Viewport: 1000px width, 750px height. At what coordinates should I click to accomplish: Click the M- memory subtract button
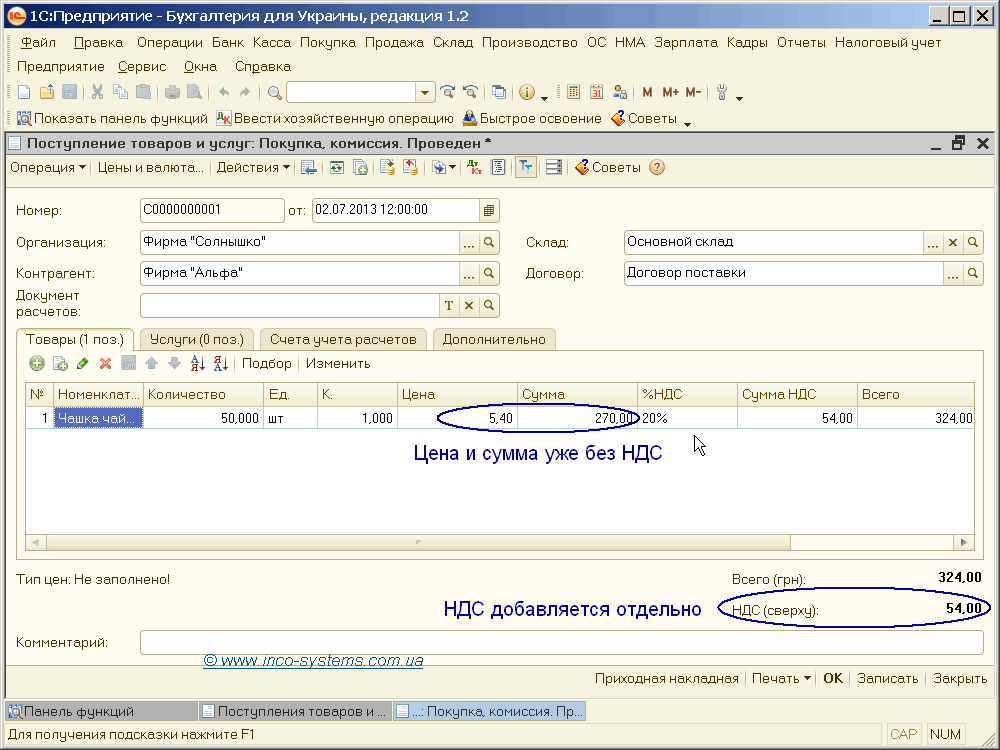click(693, 92)
